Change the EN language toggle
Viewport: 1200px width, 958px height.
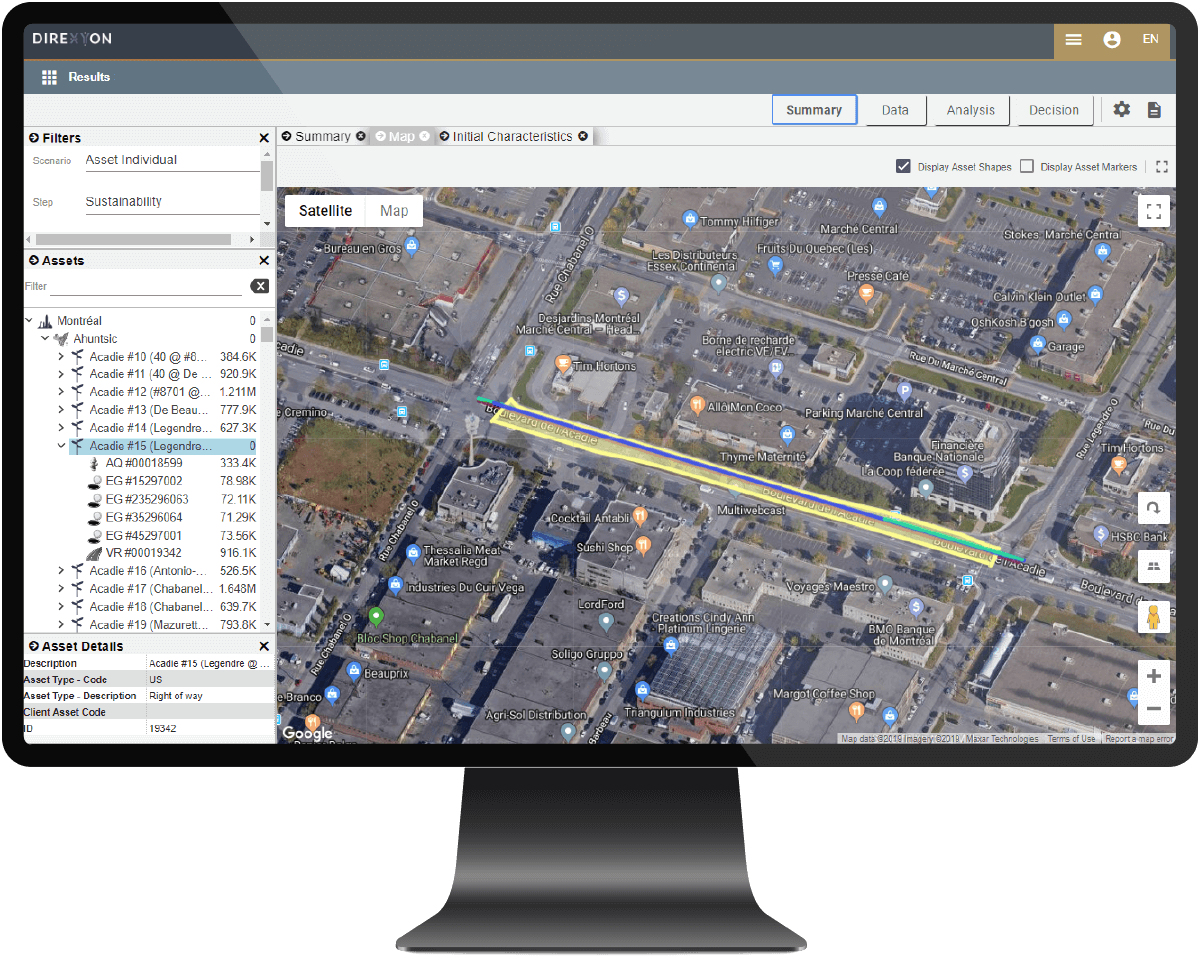tap(1151, 39)
